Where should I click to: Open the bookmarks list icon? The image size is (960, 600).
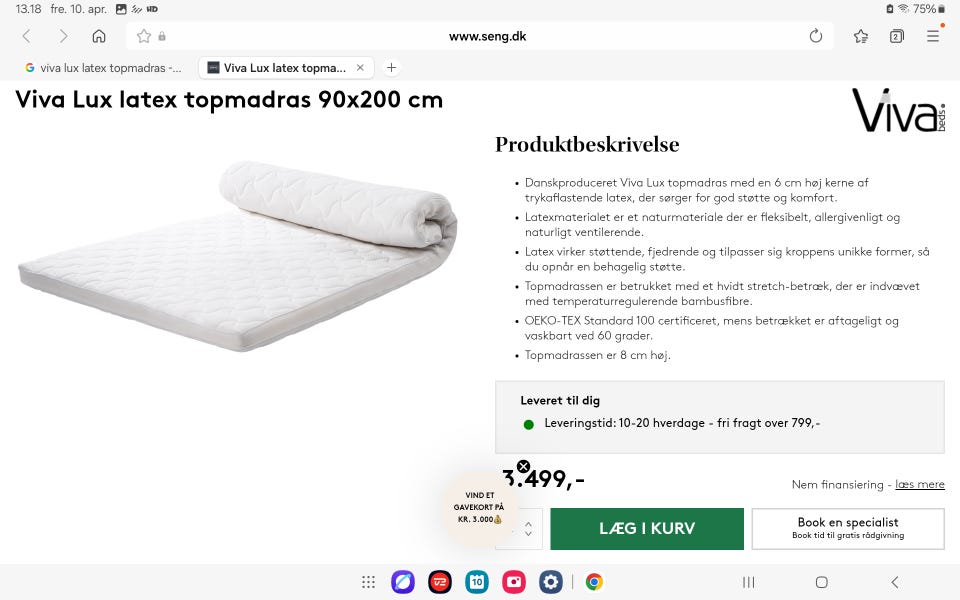(x=861, y=36)
